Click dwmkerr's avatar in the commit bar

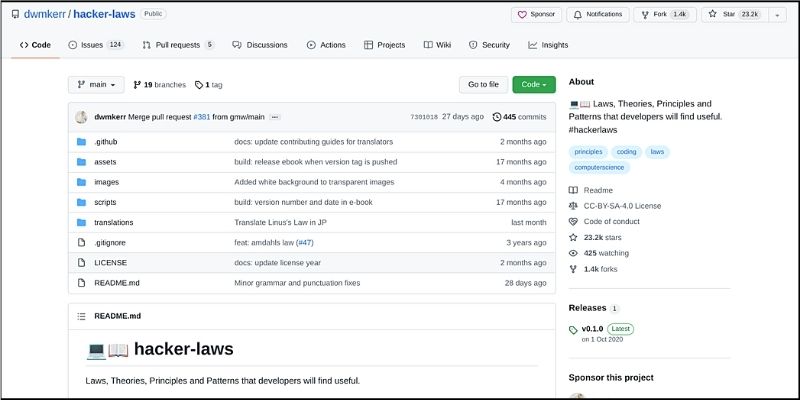81,117
